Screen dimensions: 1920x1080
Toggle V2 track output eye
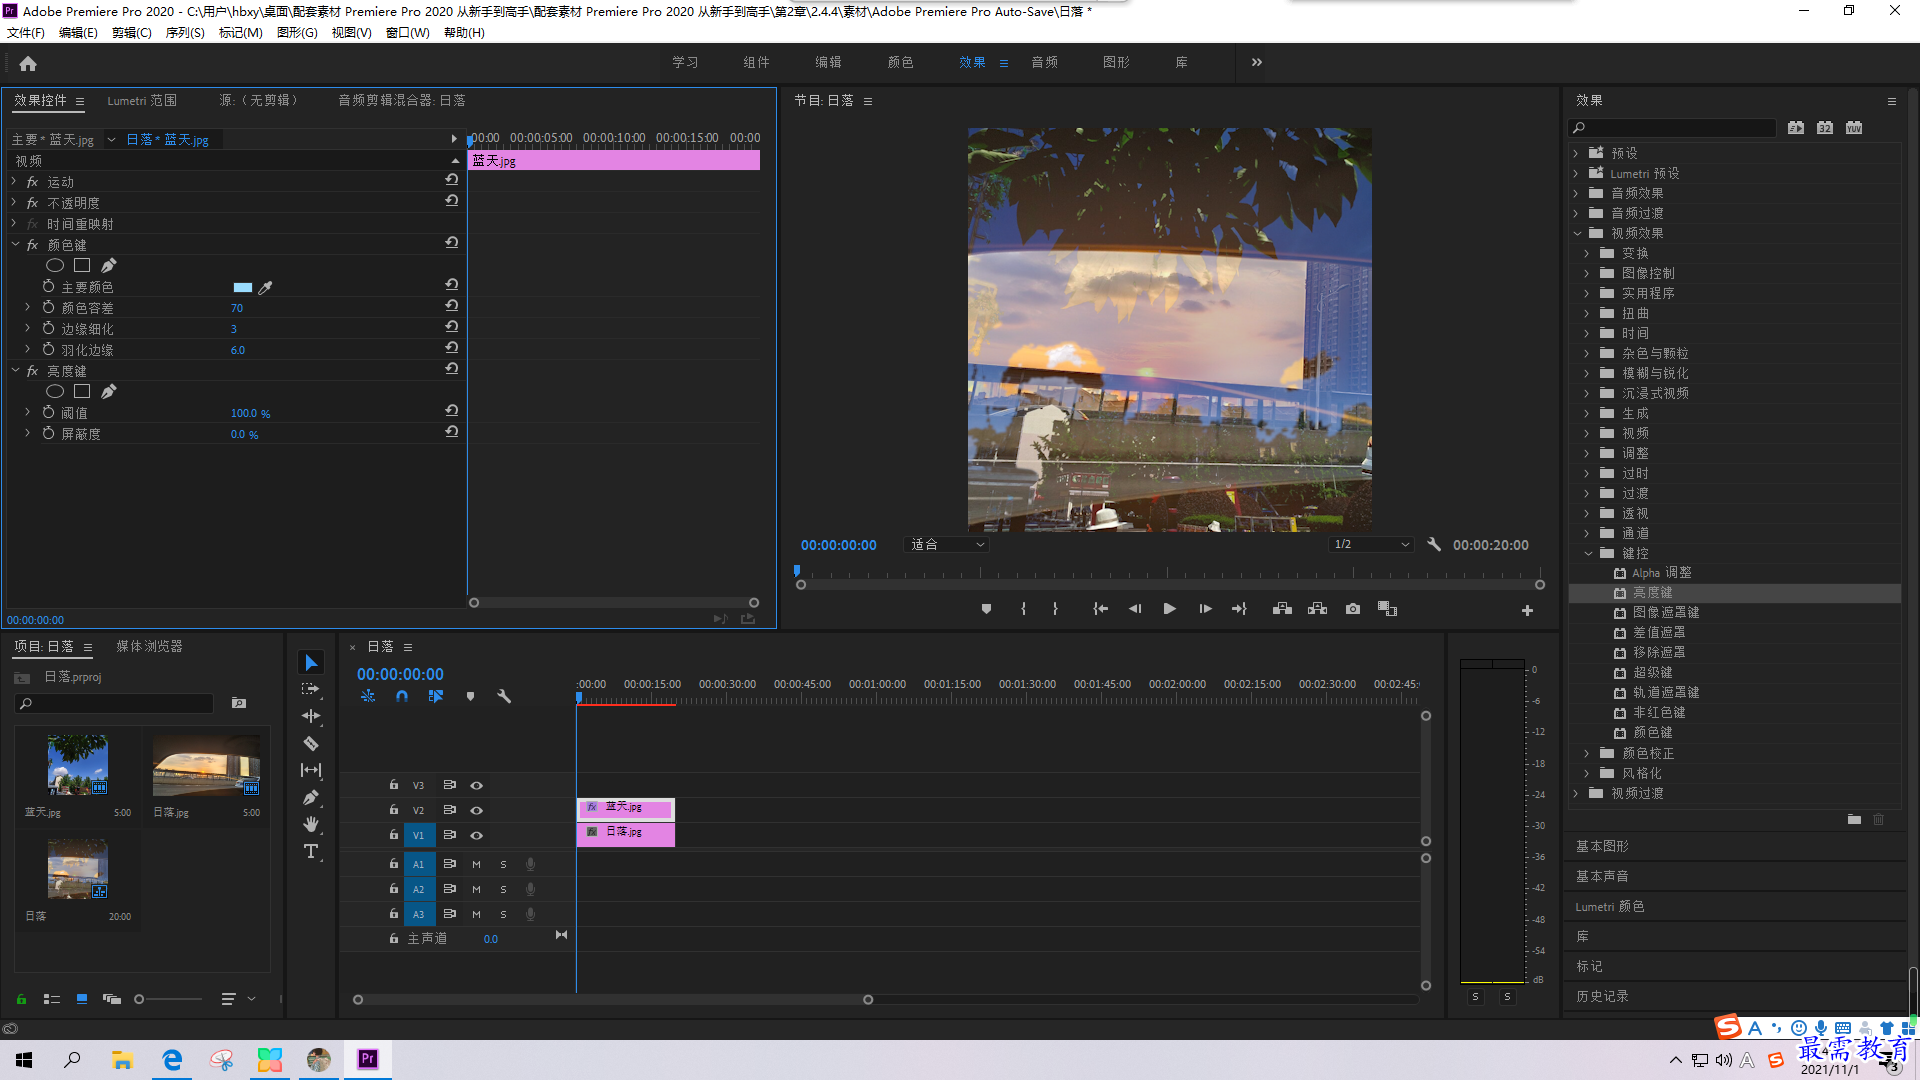[x=477, y=810]
